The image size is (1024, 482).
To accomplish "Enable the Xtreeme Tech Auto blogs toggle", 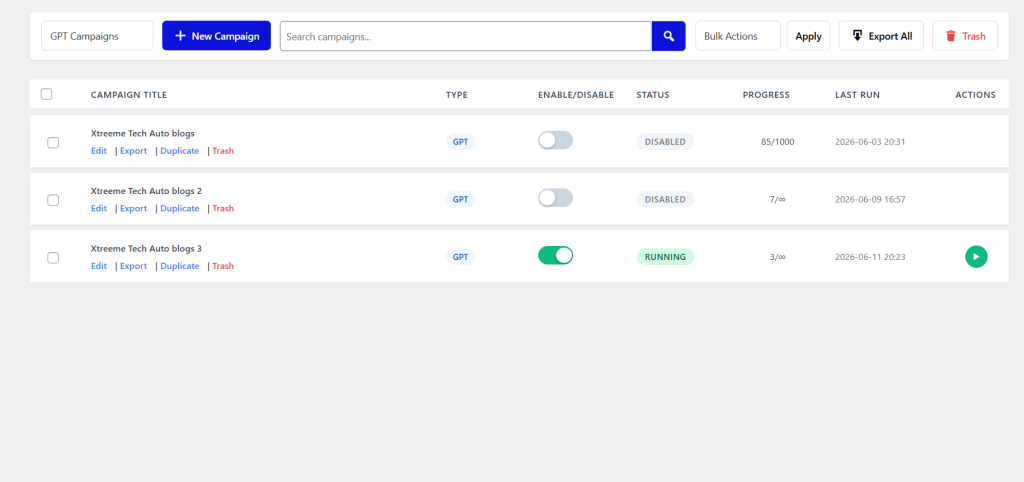I will coord(555,140).
